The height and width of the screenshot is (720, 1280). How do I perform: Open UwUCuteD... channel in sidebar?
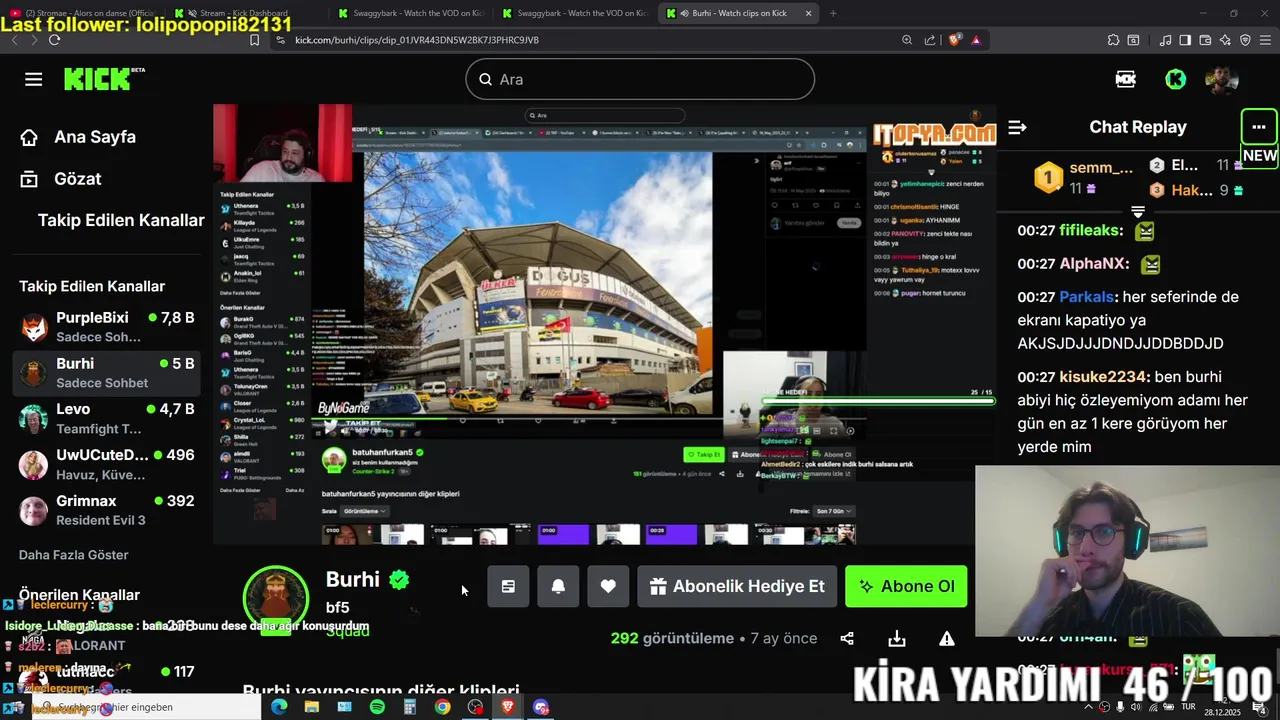click(106, 465)
